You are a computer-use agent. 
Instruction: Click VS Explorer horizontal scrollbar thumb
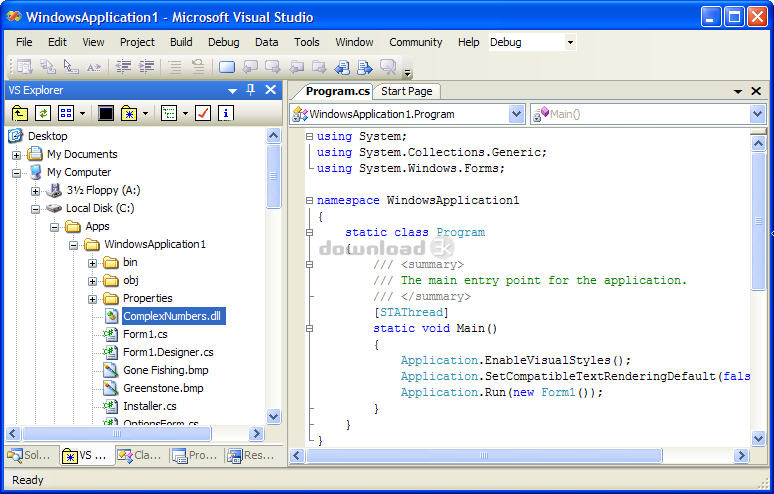[117, 434]
